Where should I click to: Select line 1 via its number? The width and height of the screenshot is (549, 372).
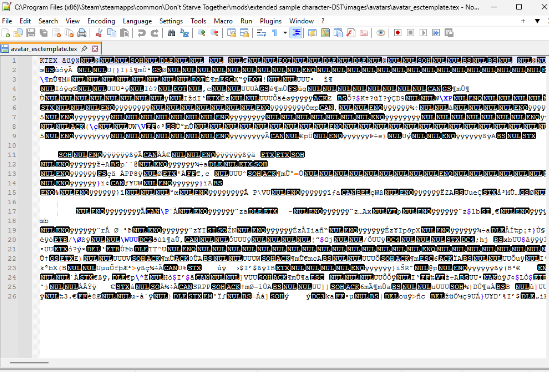point(14,61)
